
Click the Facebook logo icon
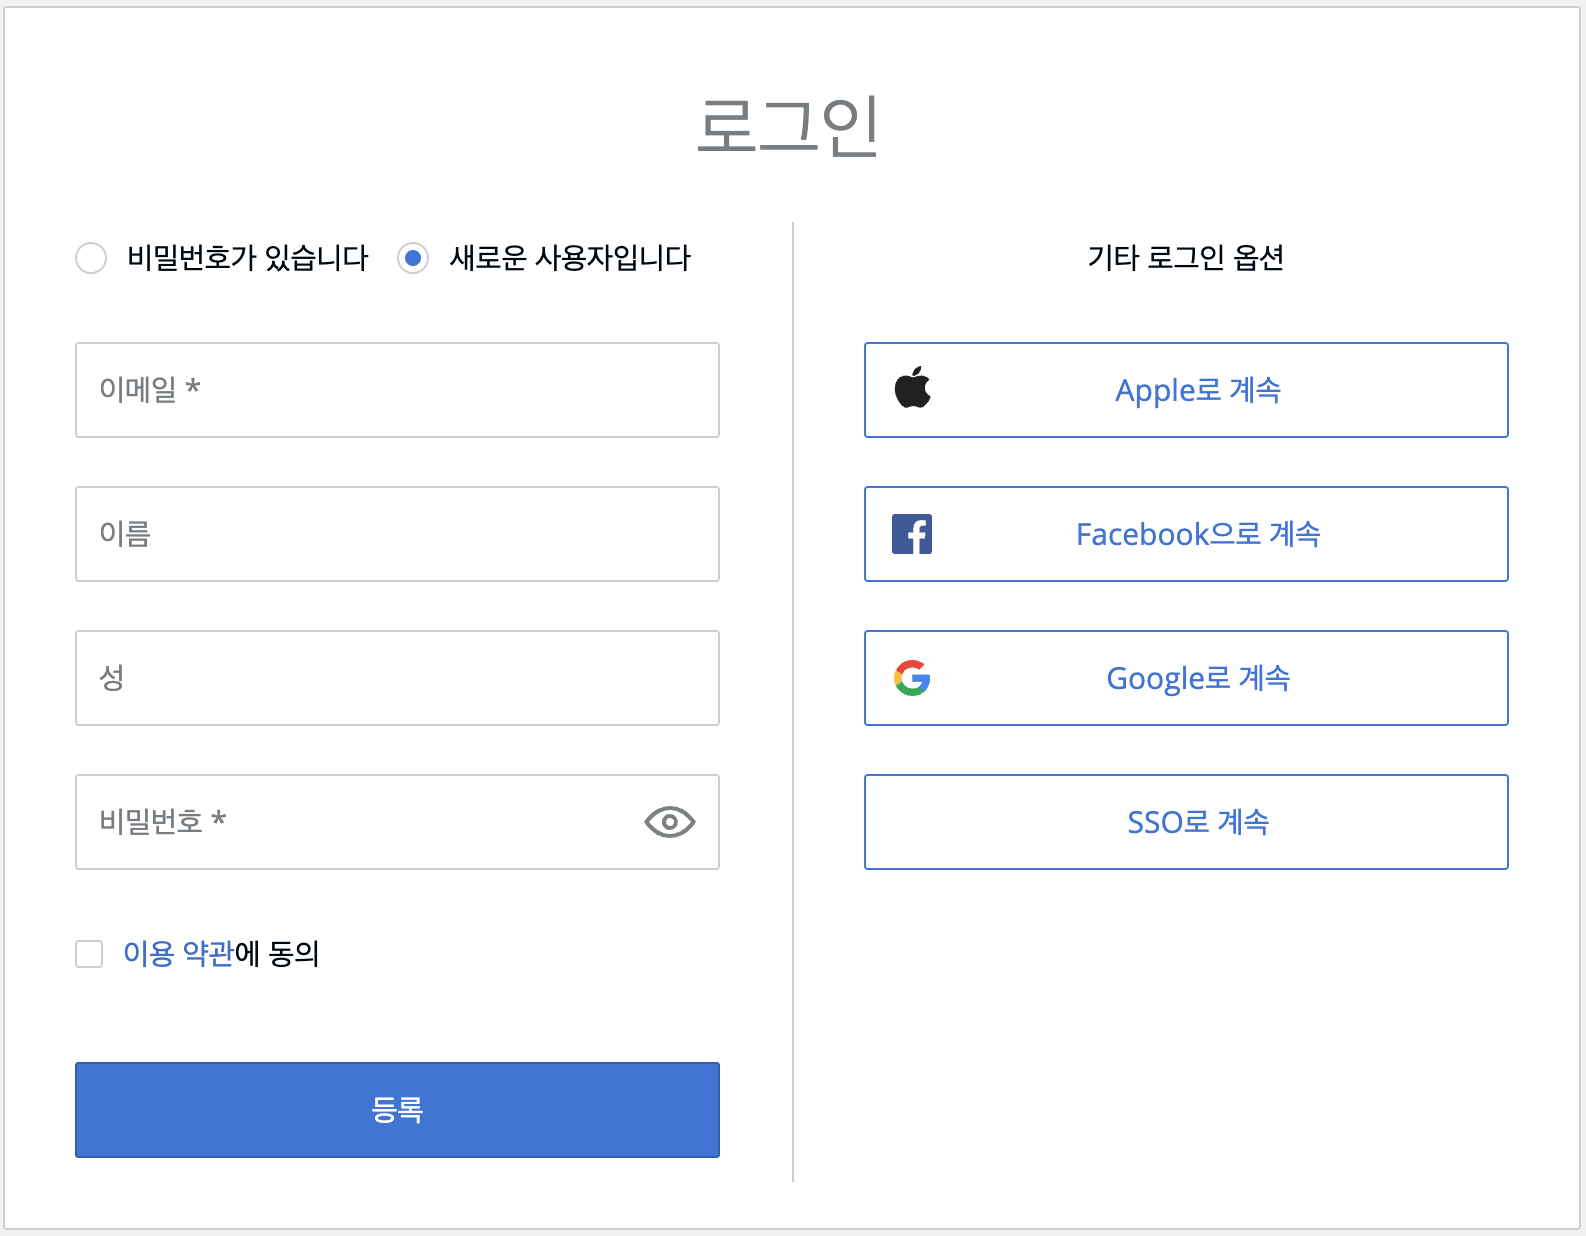[912, 534]
